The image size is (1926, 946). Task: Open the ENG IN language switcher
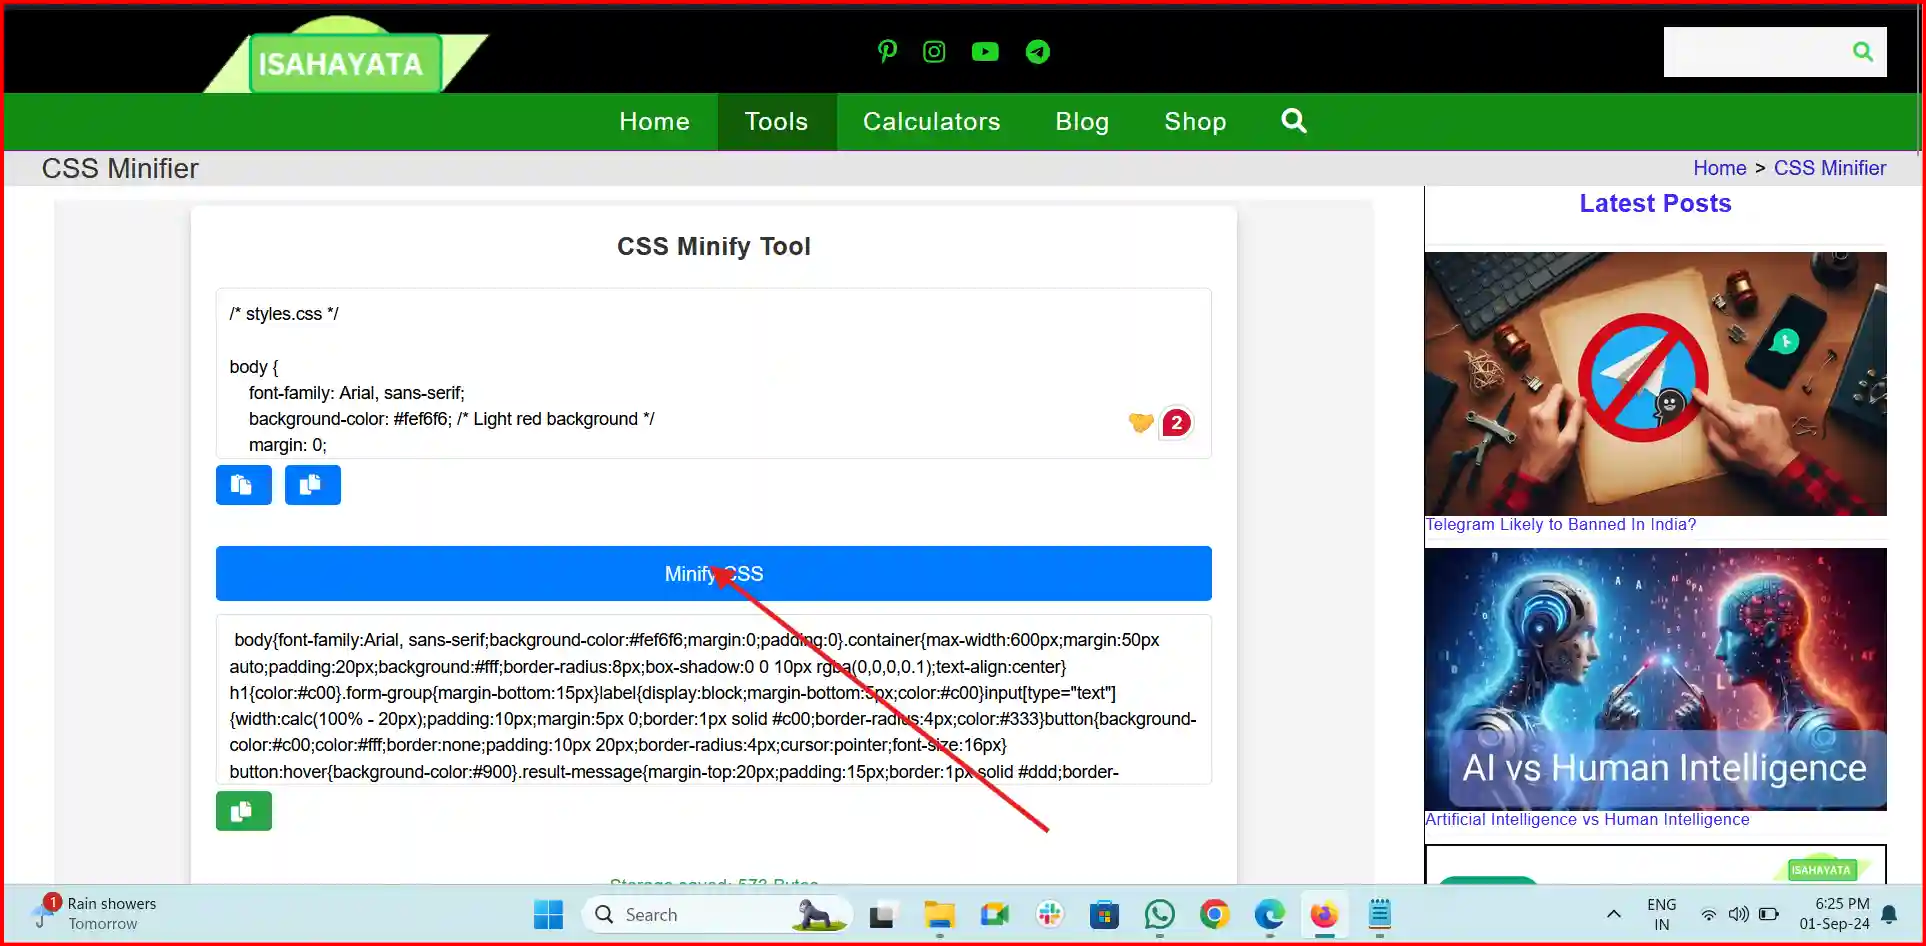1661,914
